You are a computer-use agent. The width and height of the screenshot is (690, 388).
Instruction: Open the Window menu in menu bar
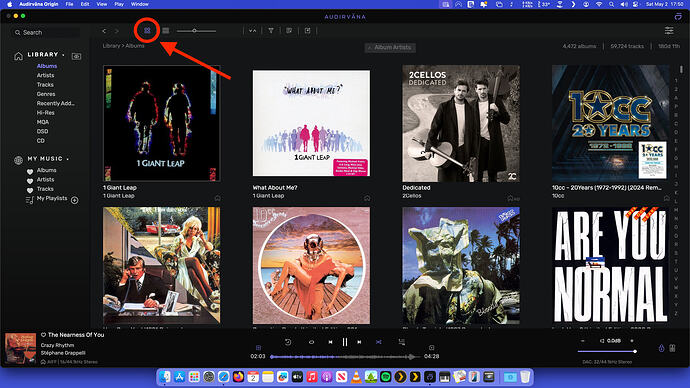pos(139,4)
